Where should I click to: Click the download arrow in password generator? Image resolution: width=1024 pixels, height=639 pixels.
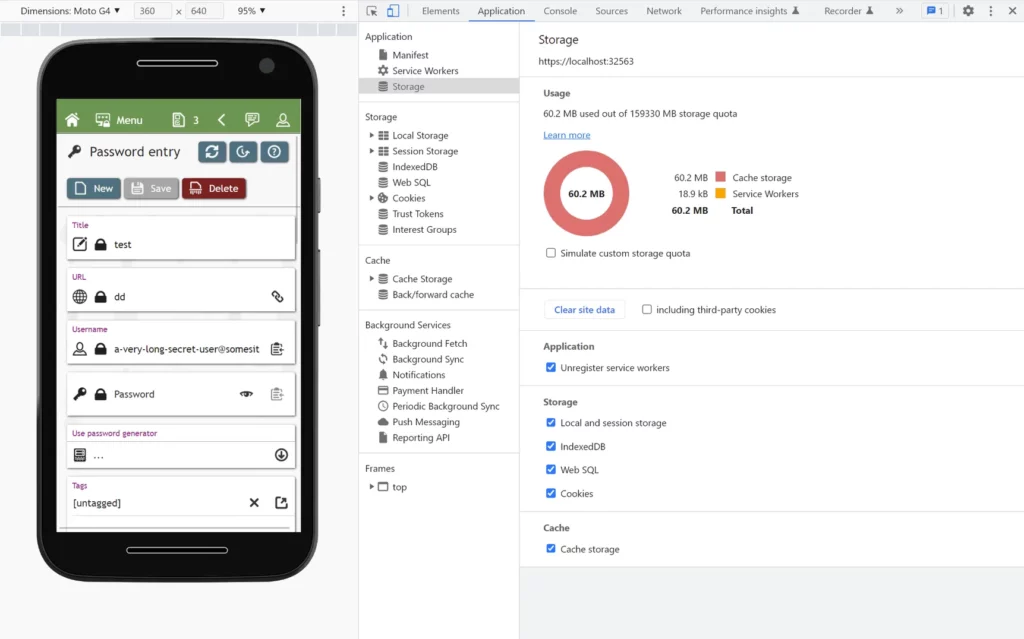pyautogui.click(x=281, y=455)
